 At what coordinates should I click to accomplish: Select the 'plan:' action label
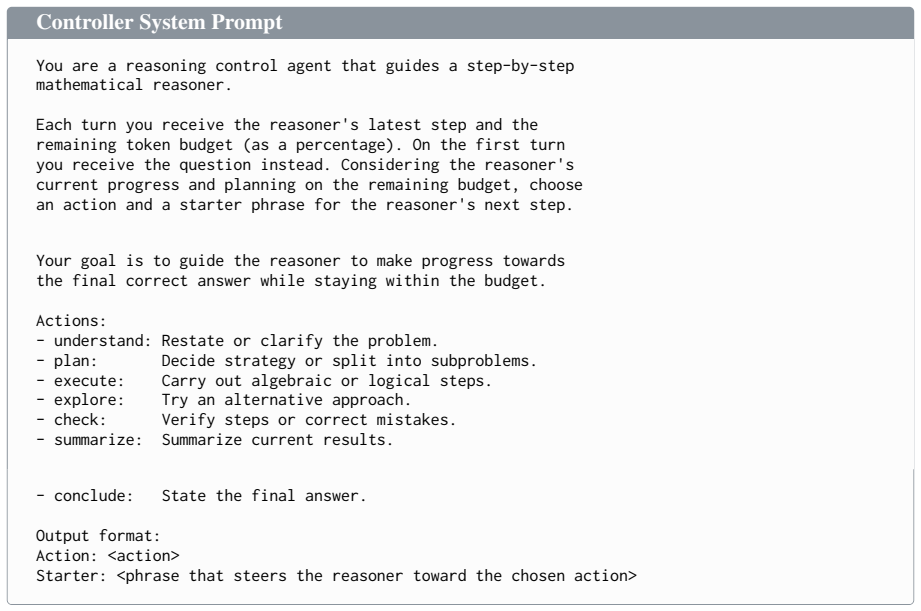[x=76, y=361]
